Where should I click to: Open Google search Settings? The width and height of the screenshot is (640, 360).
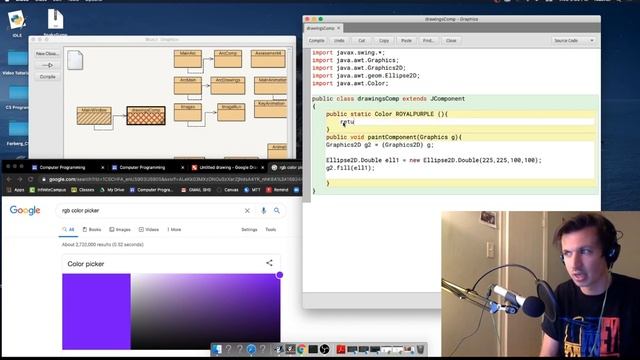pyautogui.click(x=249, y=230)
